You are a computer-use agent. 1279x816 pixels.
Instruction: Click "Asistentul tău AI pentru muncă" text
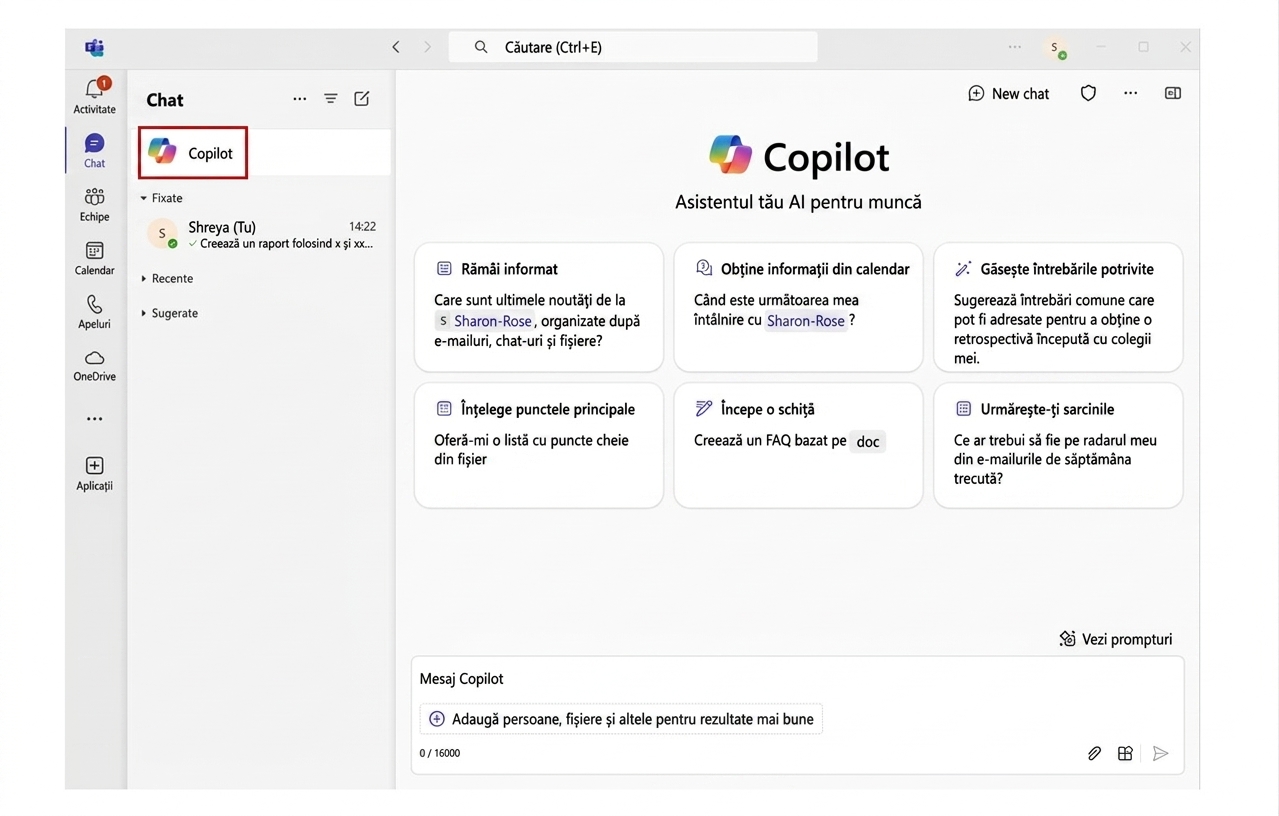pyautogui.click(x=798, y=203)
